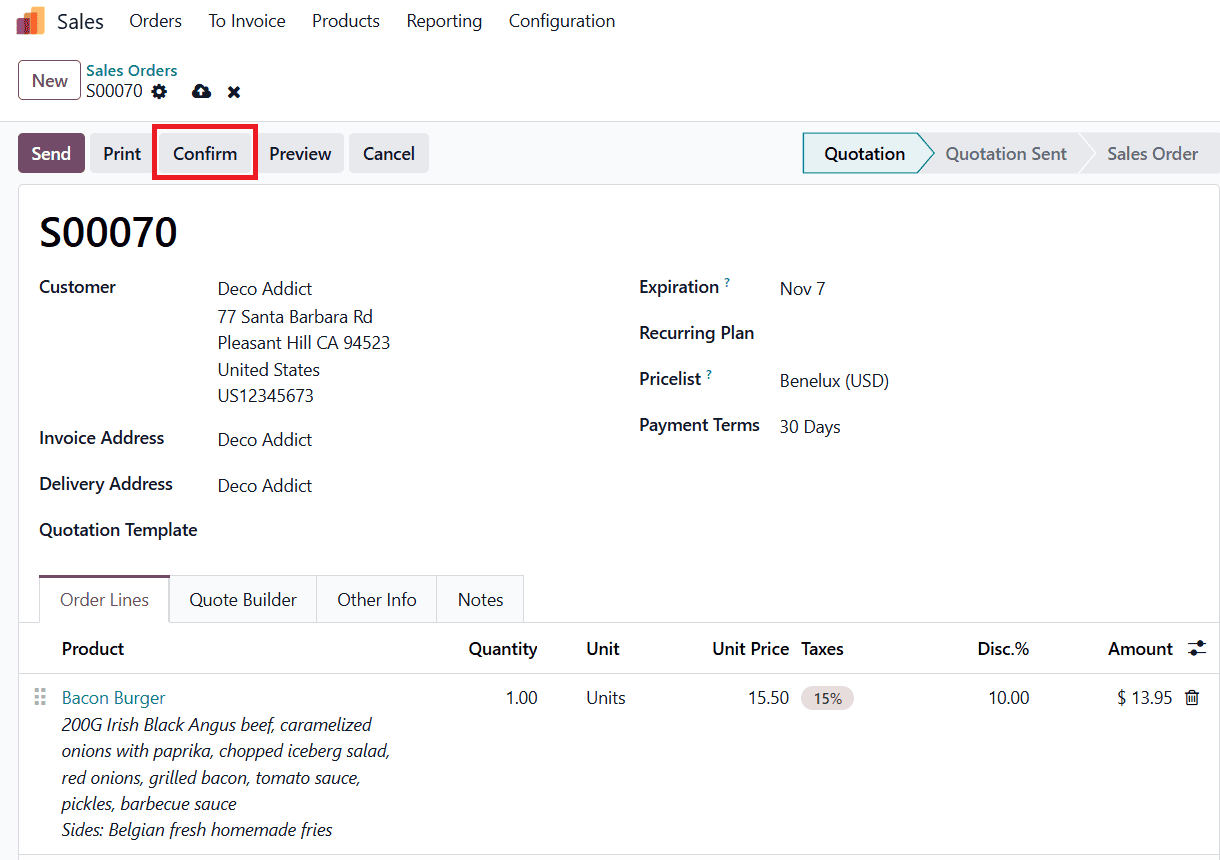Open the gear actions menu beside S00070
1220x860 pixels.
[x=160, y=92]
